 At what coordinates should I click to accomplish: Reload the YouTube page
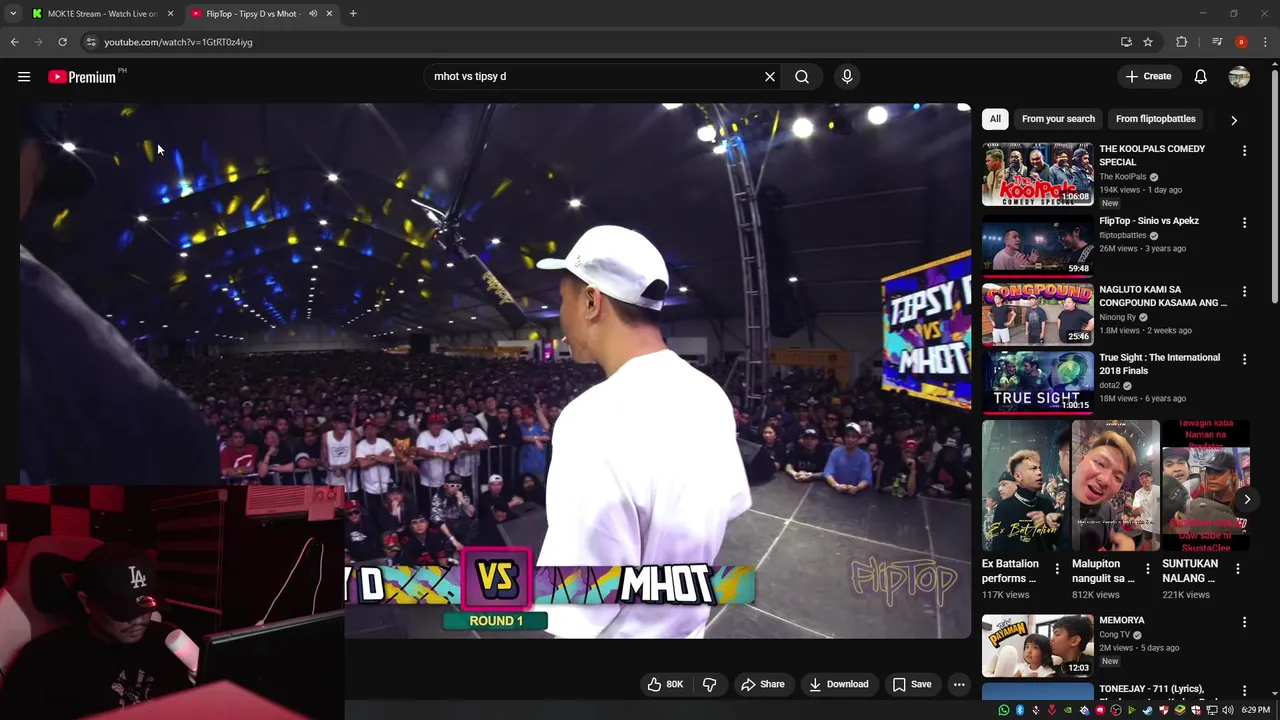point(62,42)
